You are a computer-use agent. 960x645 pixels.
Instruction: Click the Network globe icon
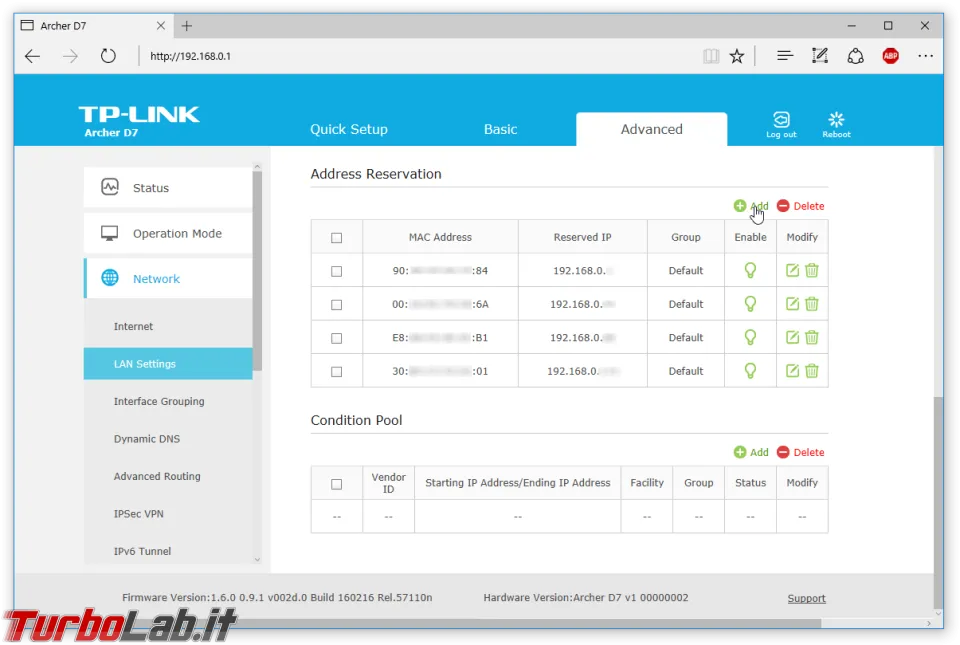[x=110, y=278]
